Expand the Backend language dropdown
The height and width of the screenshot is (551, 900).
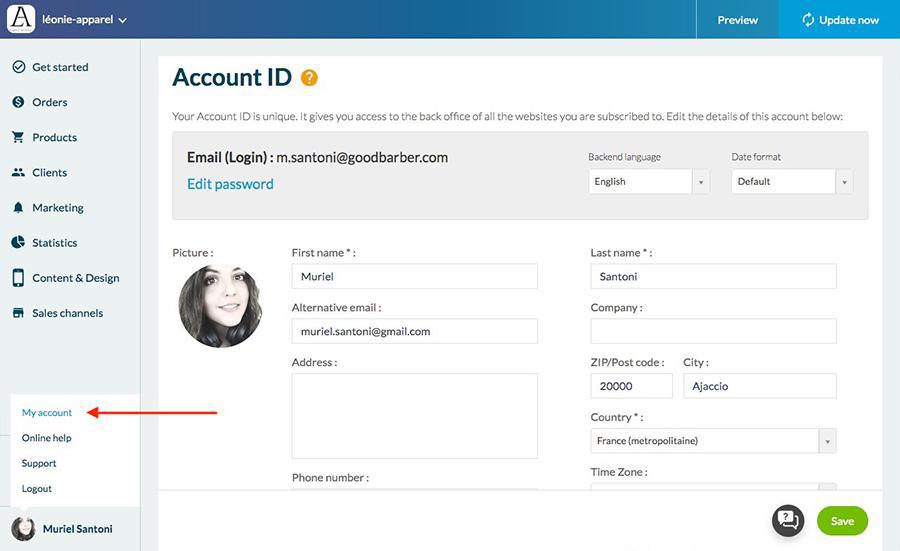pyautogui.click(x=649, y=182)
